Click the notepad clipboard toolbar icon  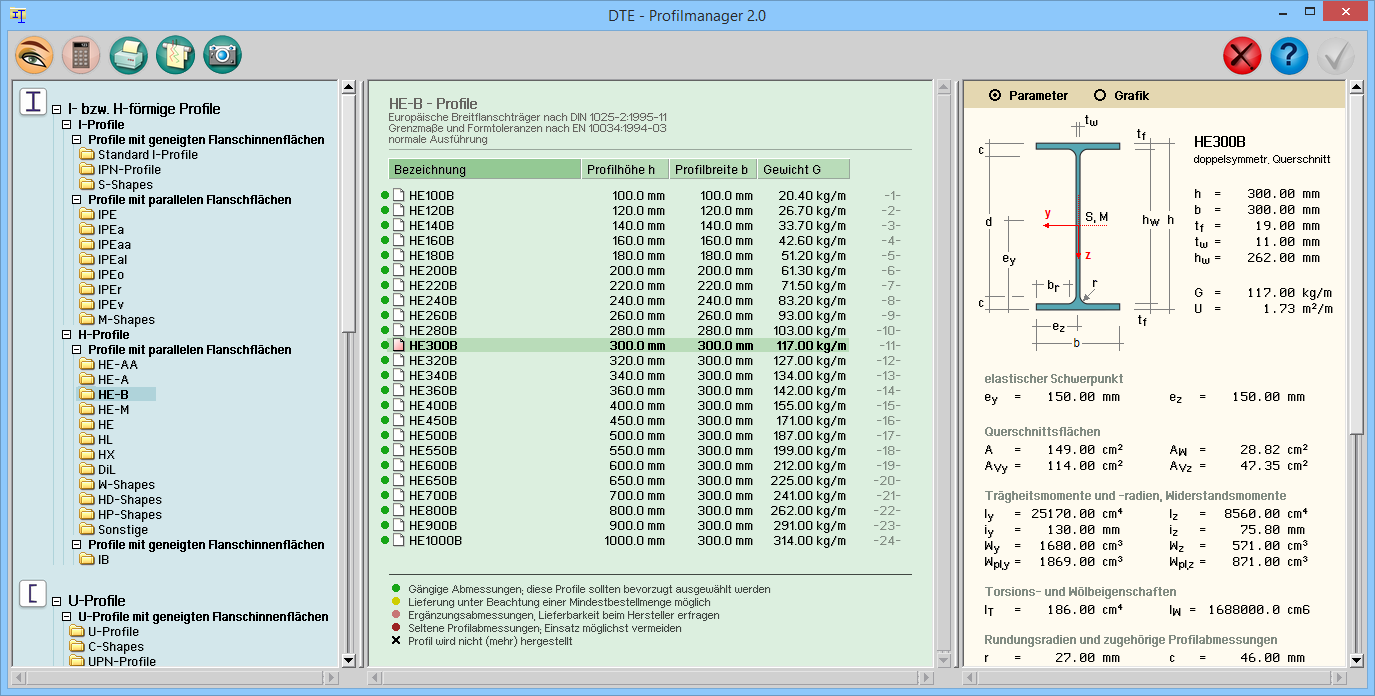[176, 55]
